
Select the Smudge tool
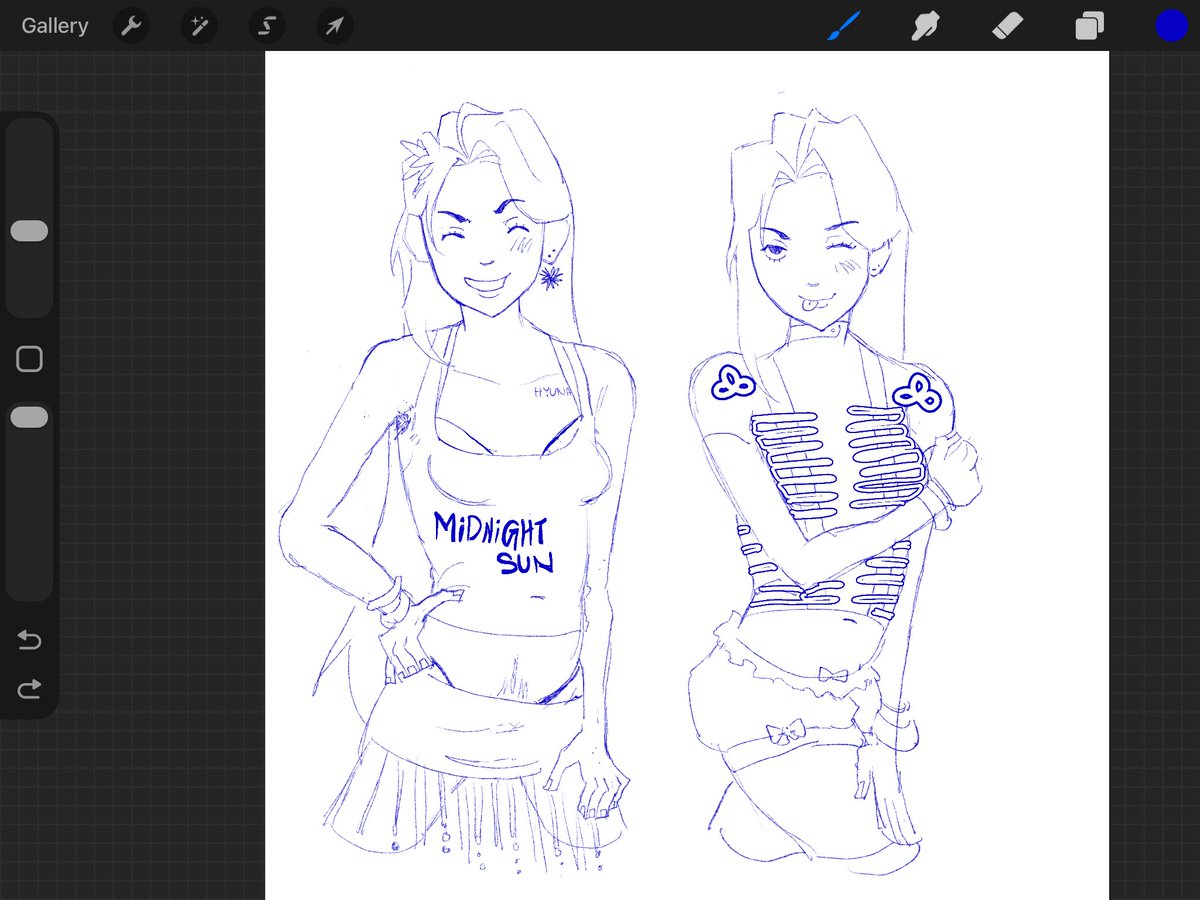pos(925,26)
